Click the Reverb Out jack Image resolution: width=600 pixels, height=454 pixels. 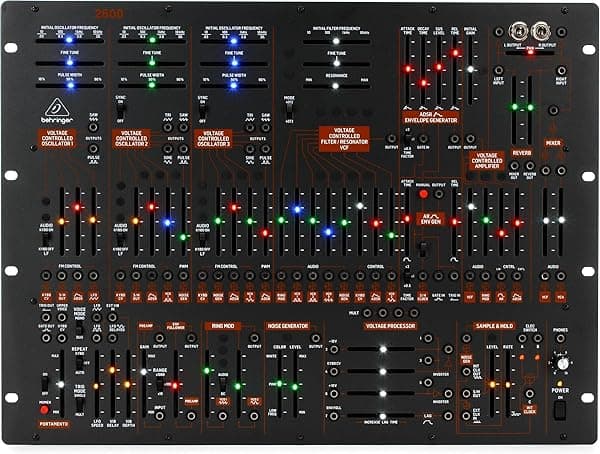tap(530, 166)
